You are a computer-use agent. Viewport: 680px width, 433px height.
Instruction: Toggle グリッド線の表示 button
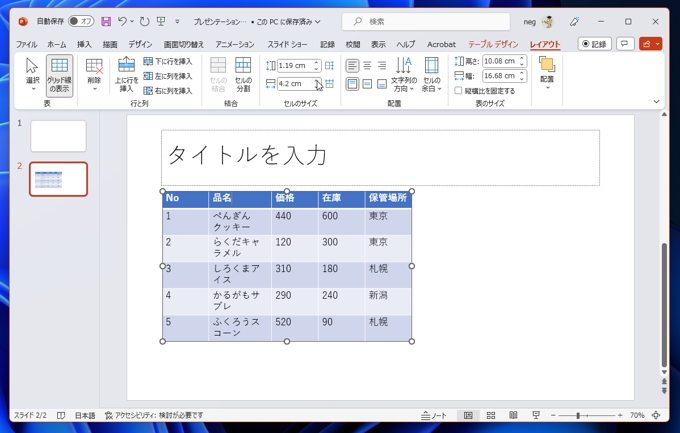[59, 75]
